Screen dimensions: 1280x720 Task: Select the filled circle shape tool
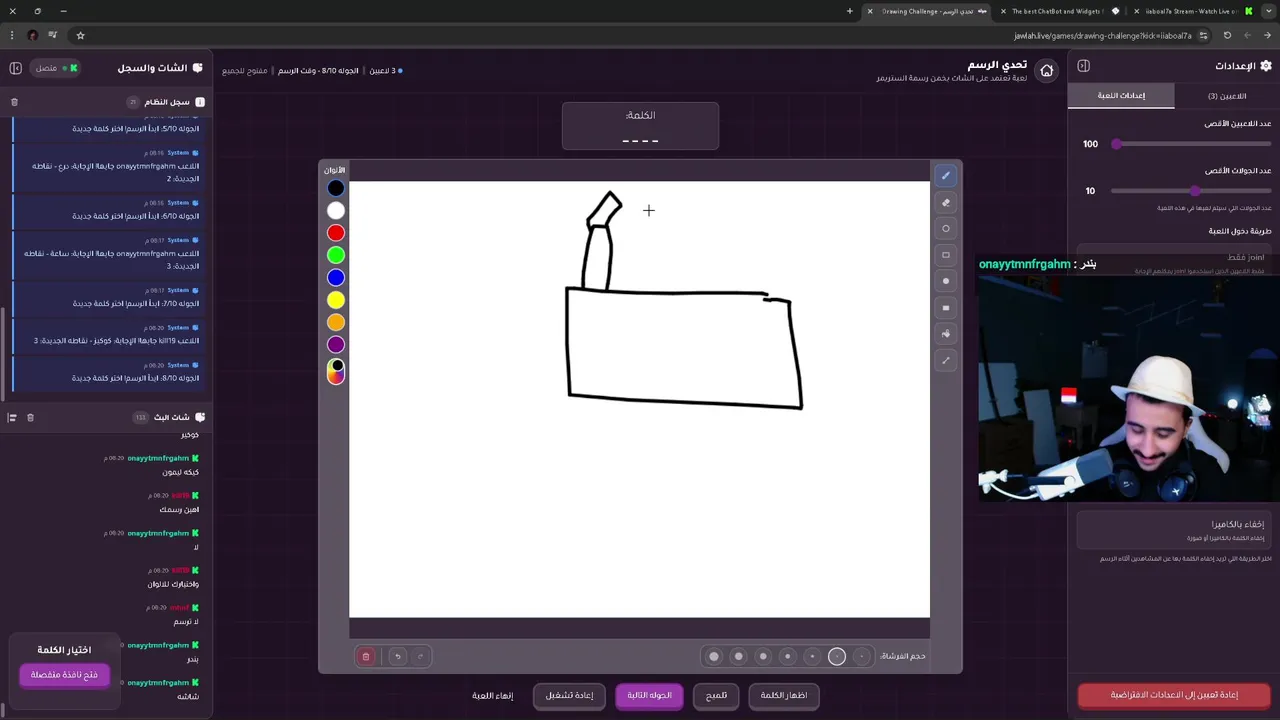(946, 281)
